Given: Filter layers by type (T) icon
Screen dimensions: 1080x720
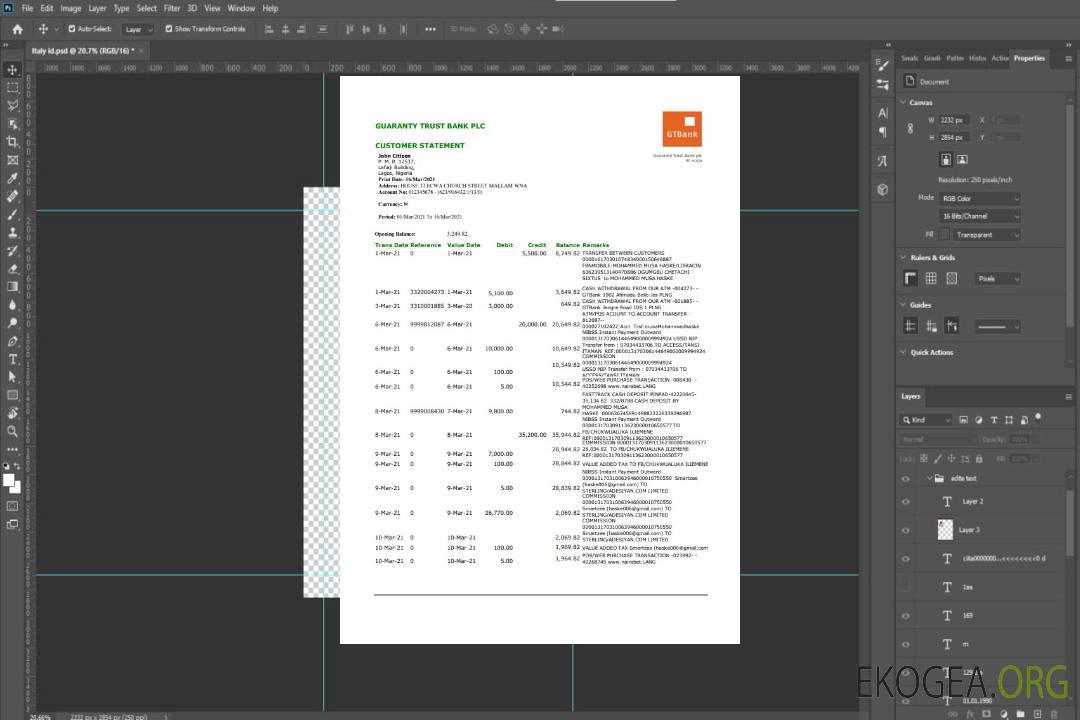Looking at the screenshot, I should 994,420.
